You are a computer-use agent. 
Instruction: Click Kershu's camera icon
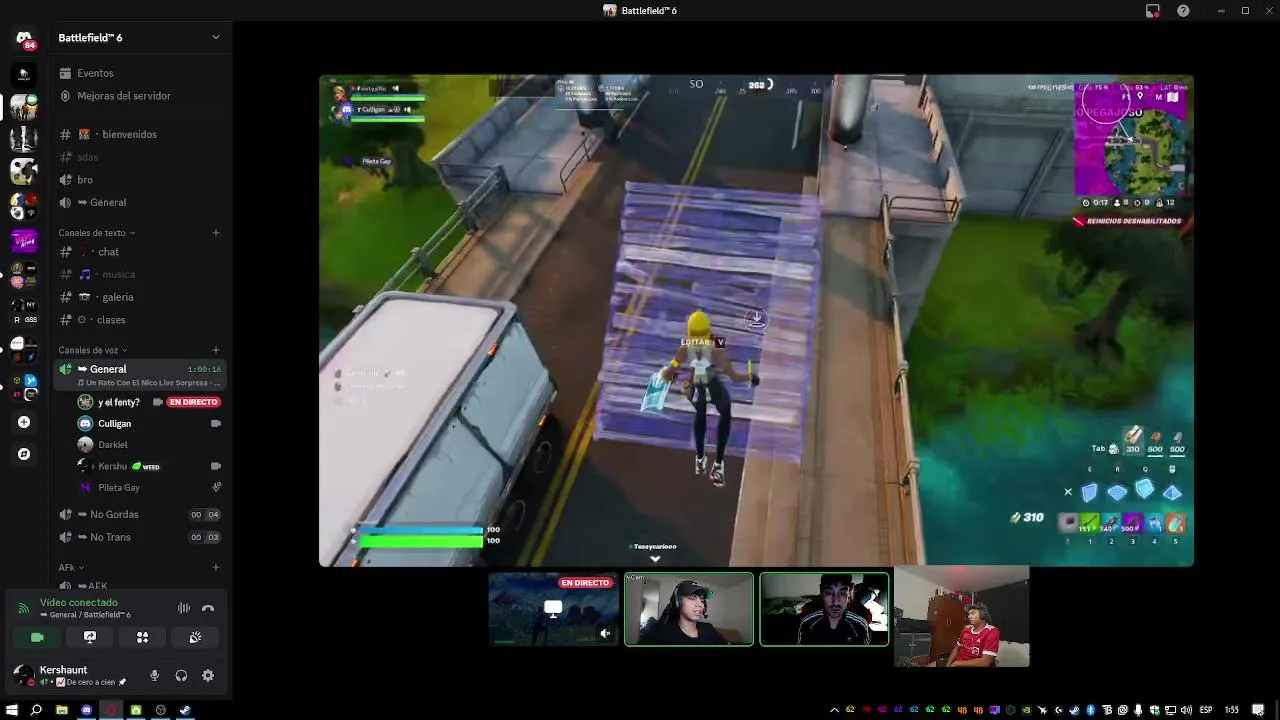[216, 466]
